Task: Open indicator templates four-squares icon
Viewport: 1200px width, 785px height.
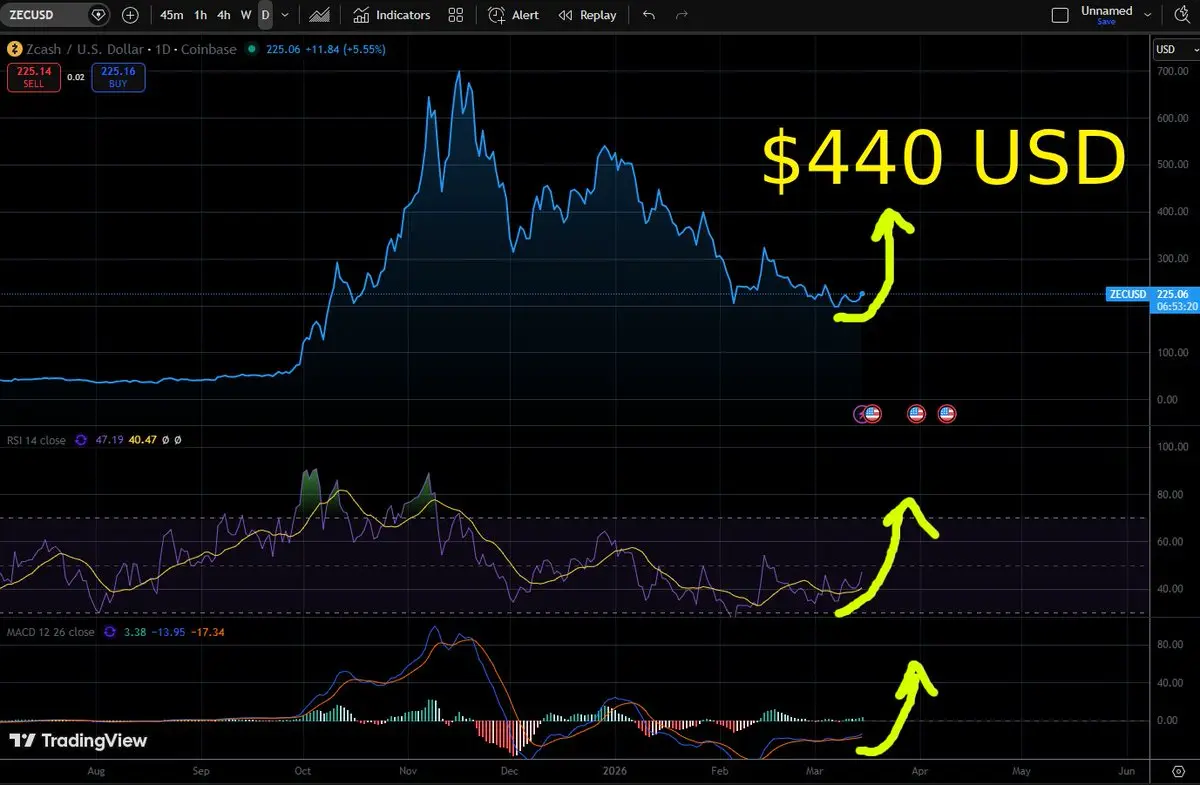Action: [456, 15]
